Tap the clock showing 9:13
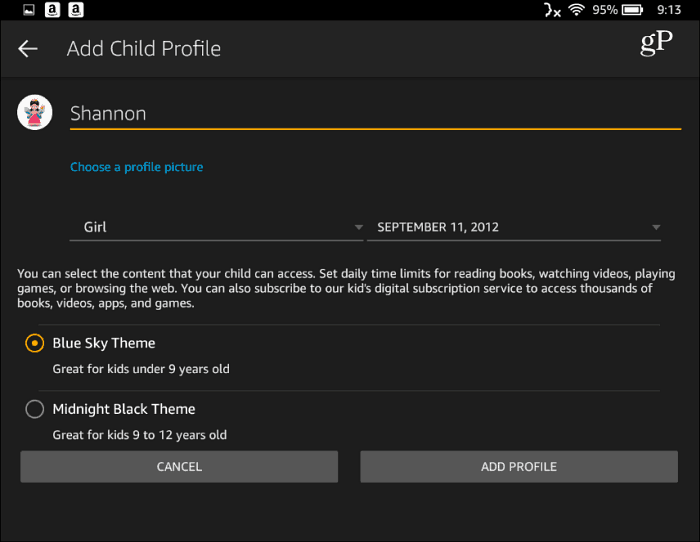This screenshot has height=542, width=700. [x=669, y=10]
